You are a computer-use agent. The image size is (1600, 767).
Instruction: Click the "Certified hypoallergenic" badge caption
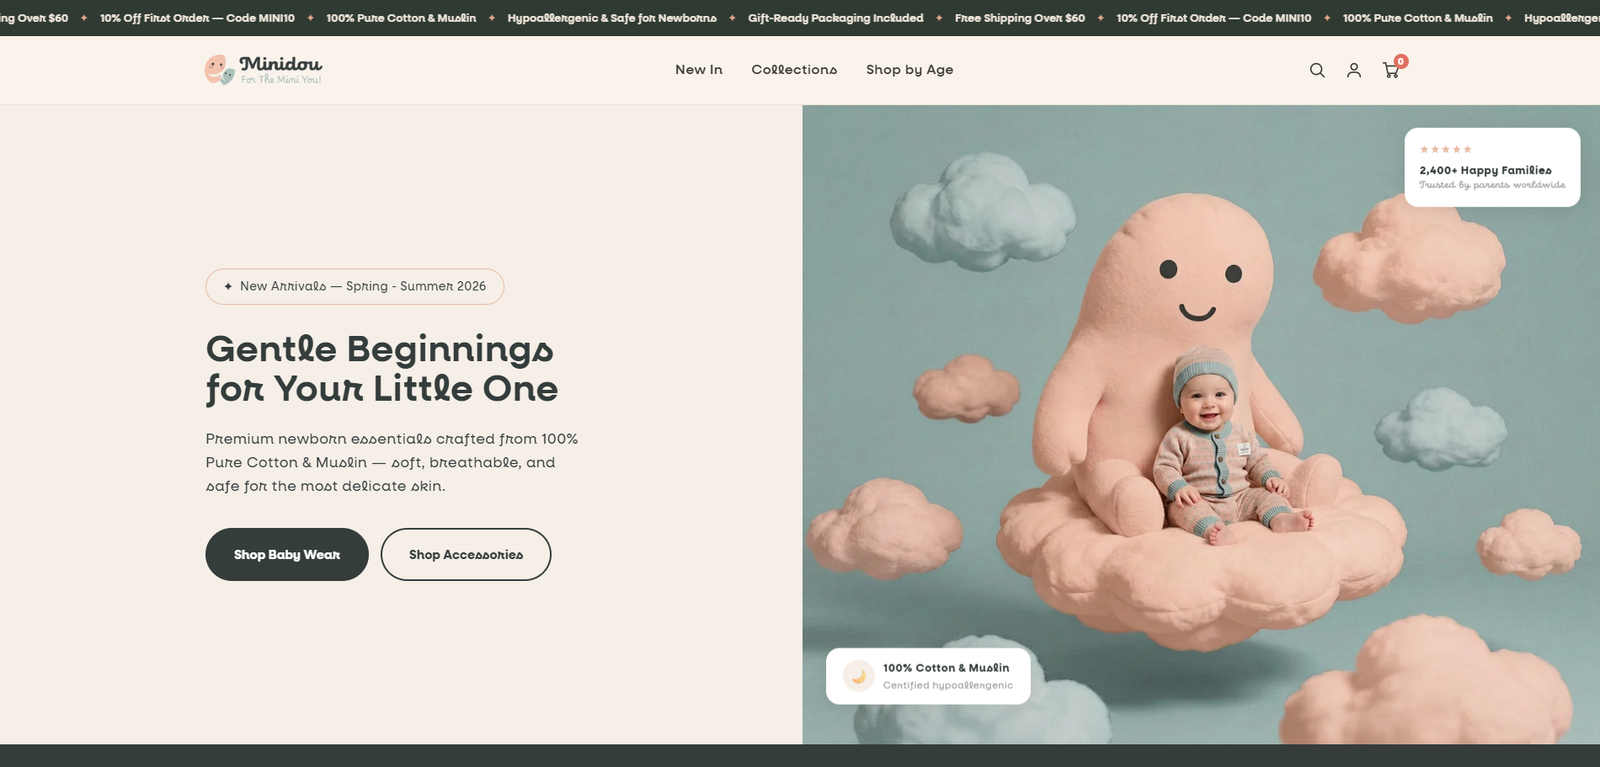948,685
